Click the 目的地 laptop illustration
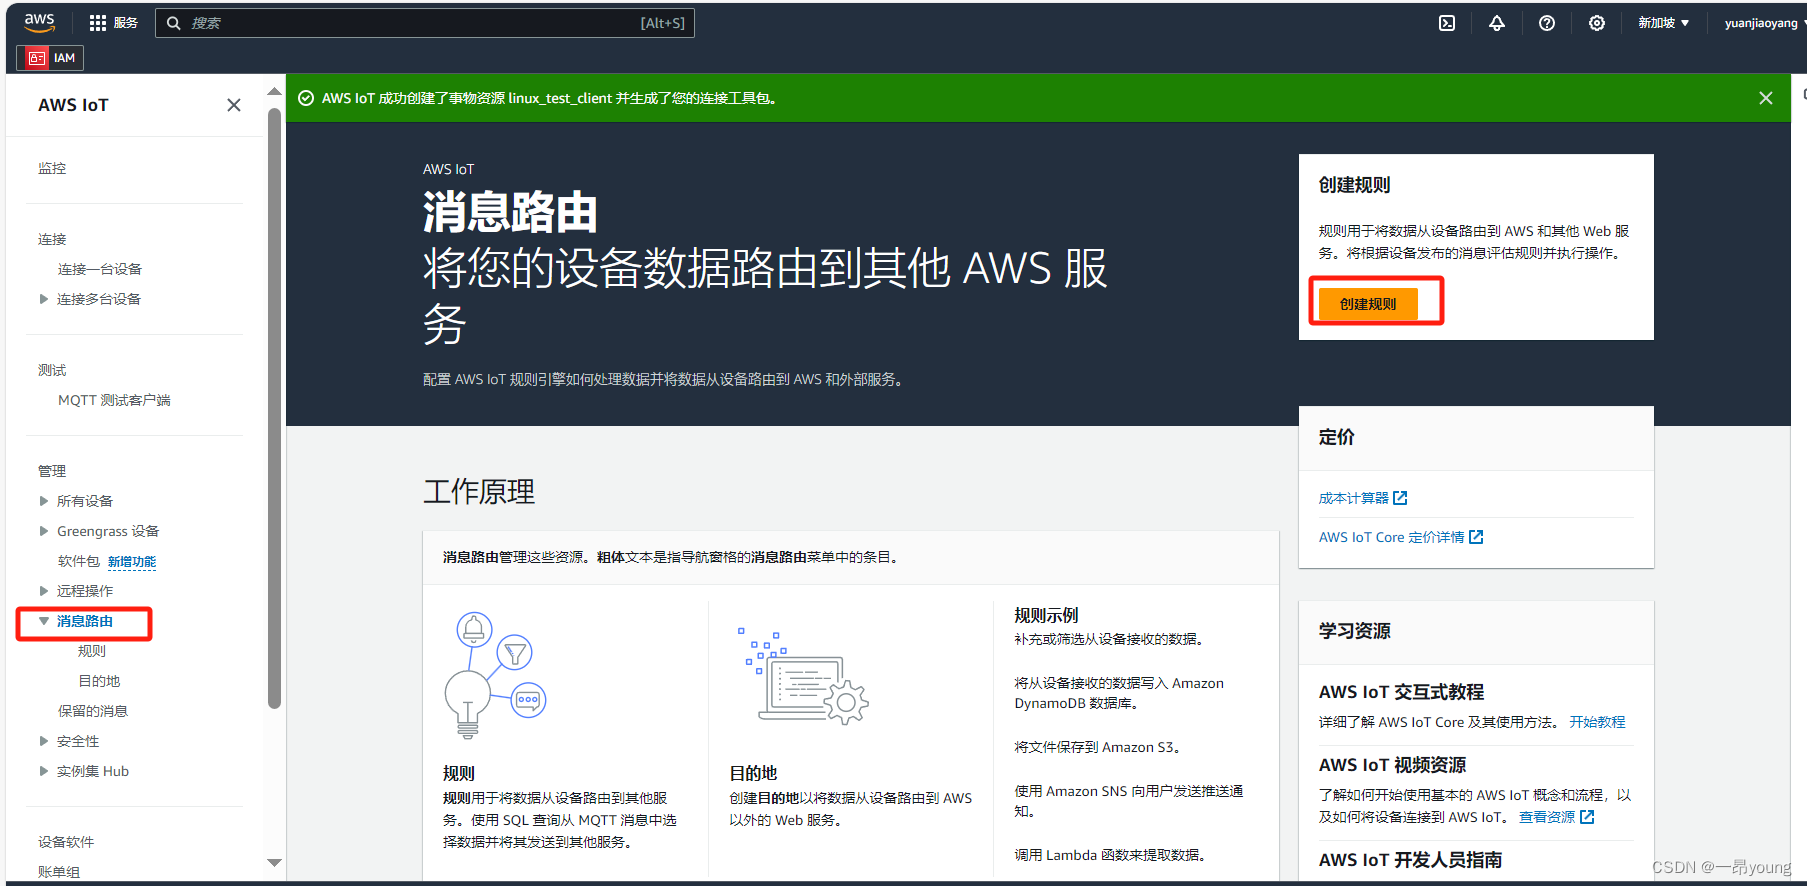This screenshot has height=886, width=1807. click(803, 675)
